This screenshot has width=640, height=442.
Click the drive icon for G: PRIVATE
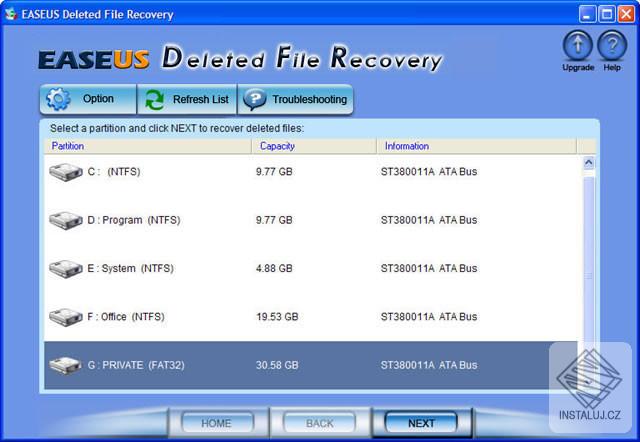66,366
